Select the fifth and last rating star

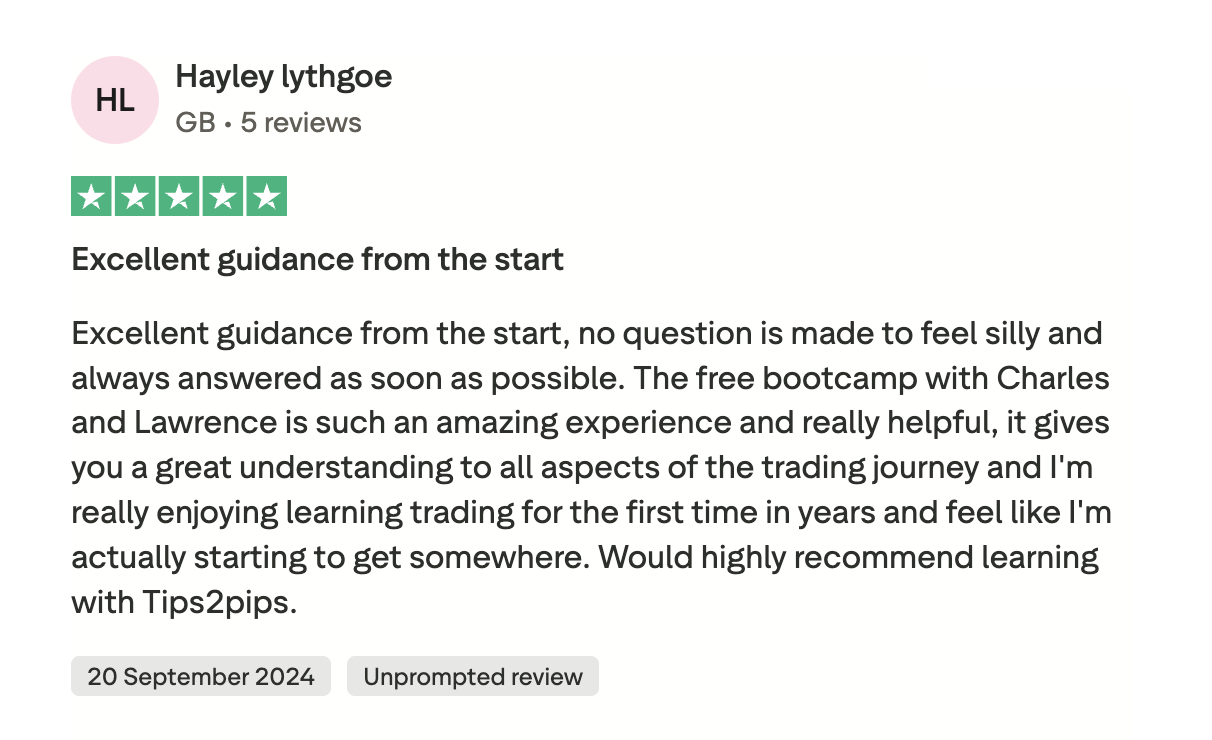266,196
